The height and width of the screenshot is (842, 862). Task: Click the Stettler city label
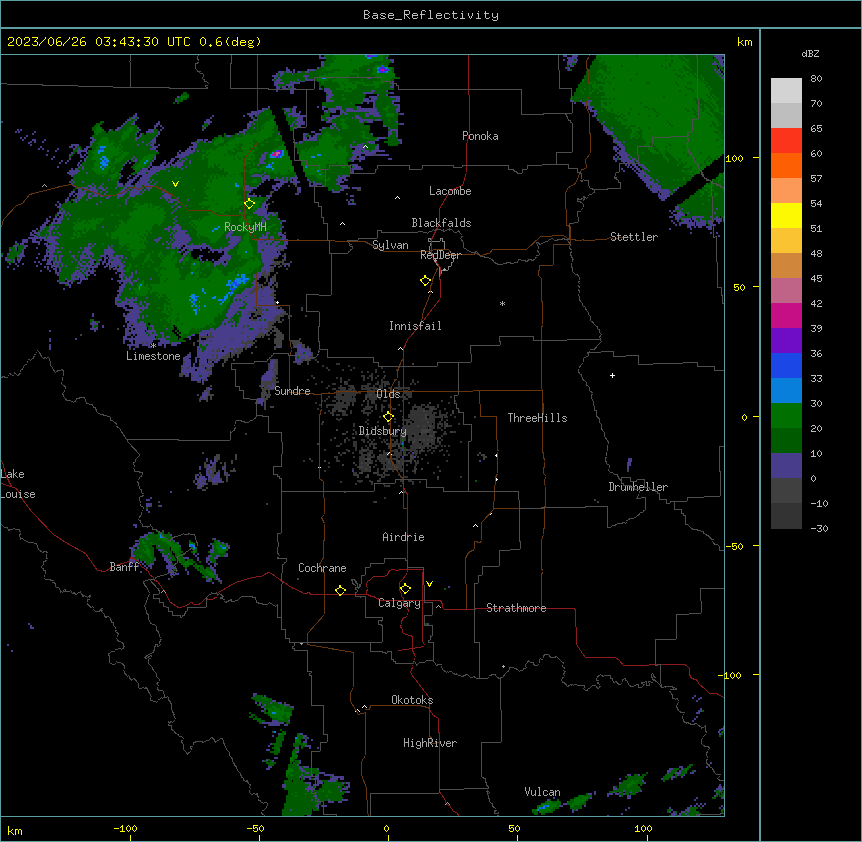click(633, 237)
